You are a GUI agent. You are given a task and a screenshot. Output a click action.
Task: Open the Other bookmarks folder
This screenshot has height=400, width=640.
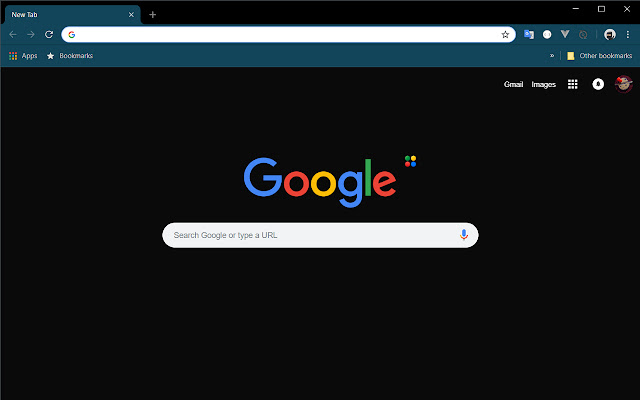coord(600,56)
